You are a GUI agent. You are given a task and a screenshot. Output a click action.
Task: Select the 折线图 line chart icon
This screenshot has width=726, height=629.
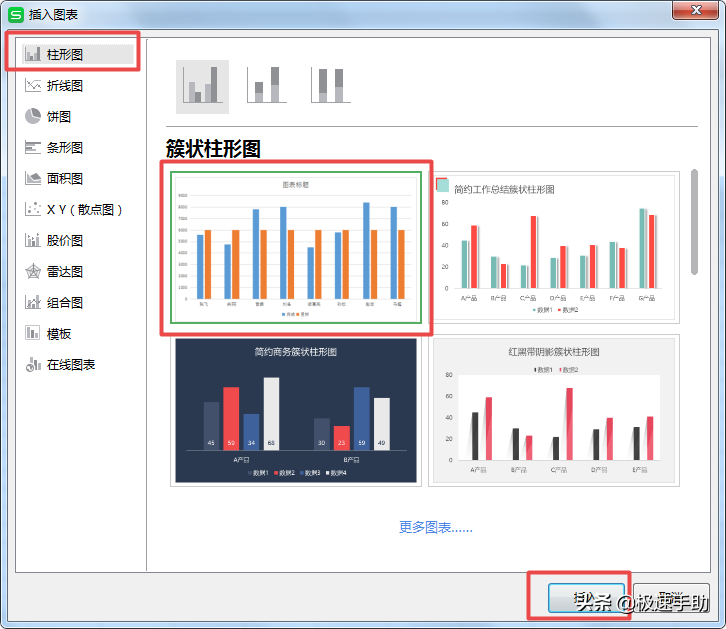pyautogui.click(x=33, y=86)
